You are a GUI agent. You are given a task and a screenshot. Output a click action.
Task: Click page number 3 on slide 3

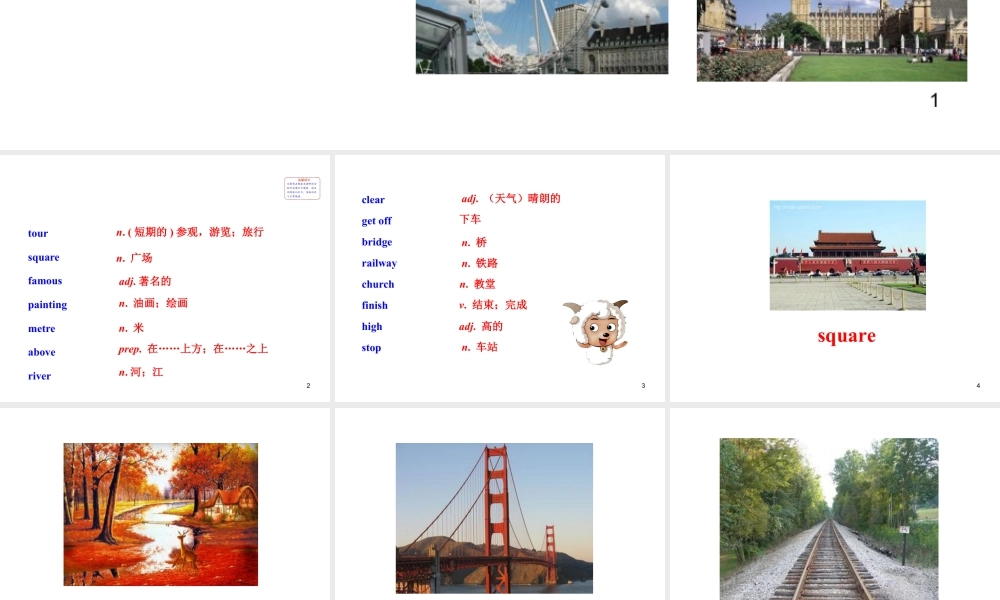pyautogui.click(x=643, y=385)
